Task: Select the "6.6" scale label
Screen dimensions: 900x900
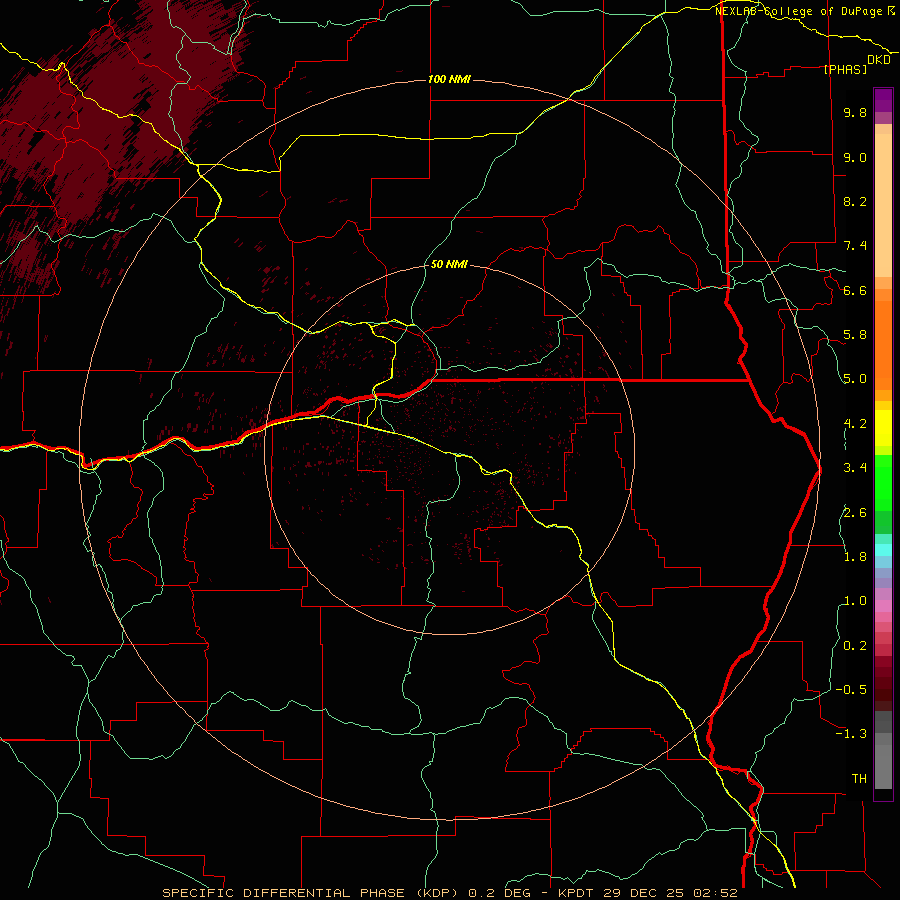Action: coord(855,290)
